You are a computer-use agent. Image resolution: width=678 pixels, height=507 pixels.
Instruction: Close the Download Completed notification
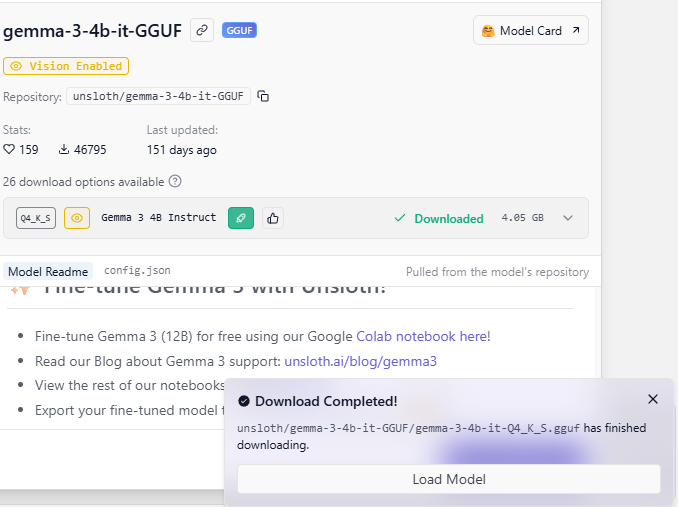pyautogui.click(x=653, y=399)
